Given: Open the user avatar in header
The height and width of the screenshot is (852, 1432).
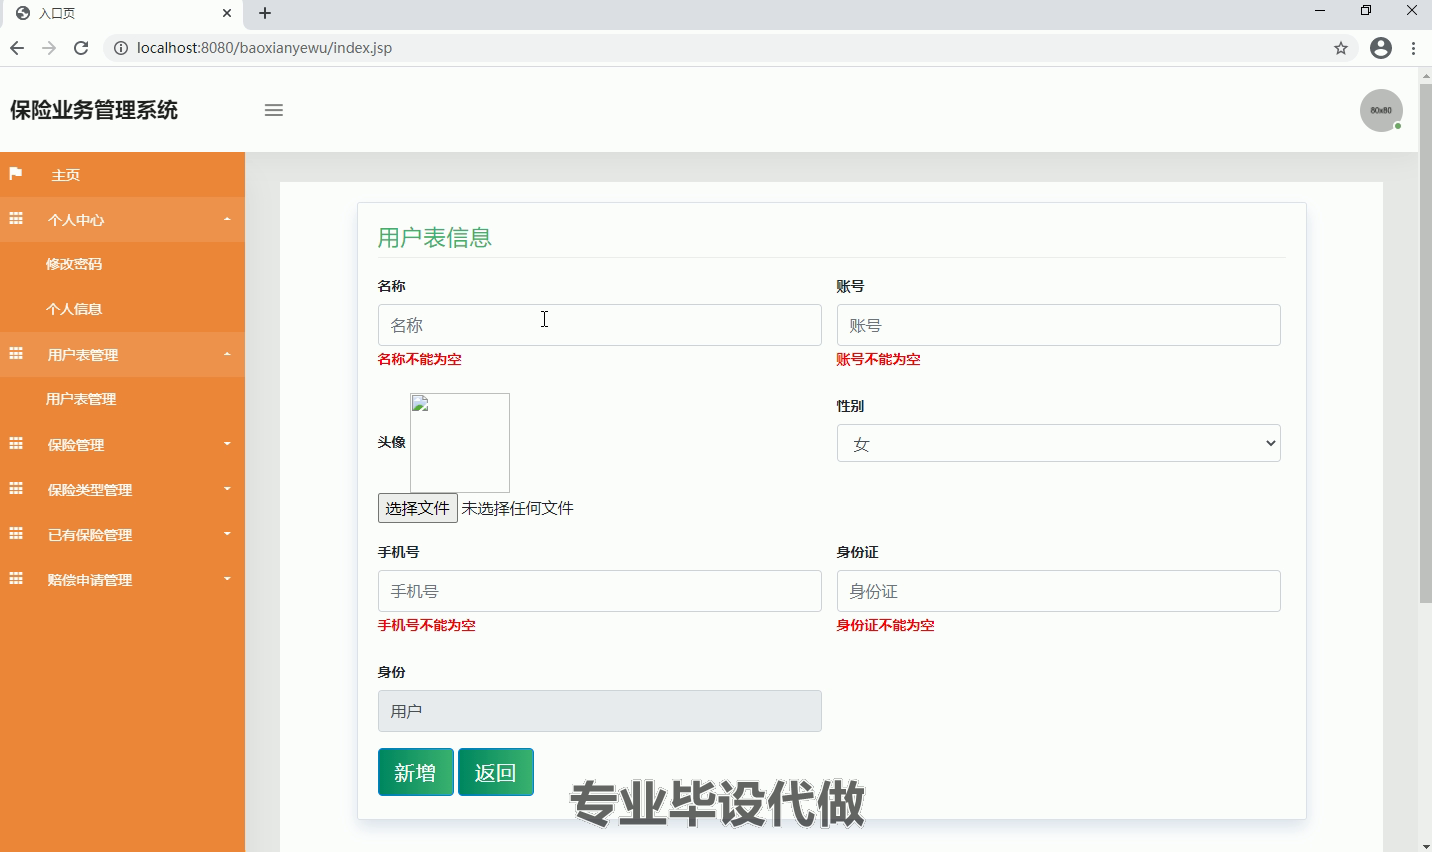Looking at the screenshot, I should [1381, 110].
